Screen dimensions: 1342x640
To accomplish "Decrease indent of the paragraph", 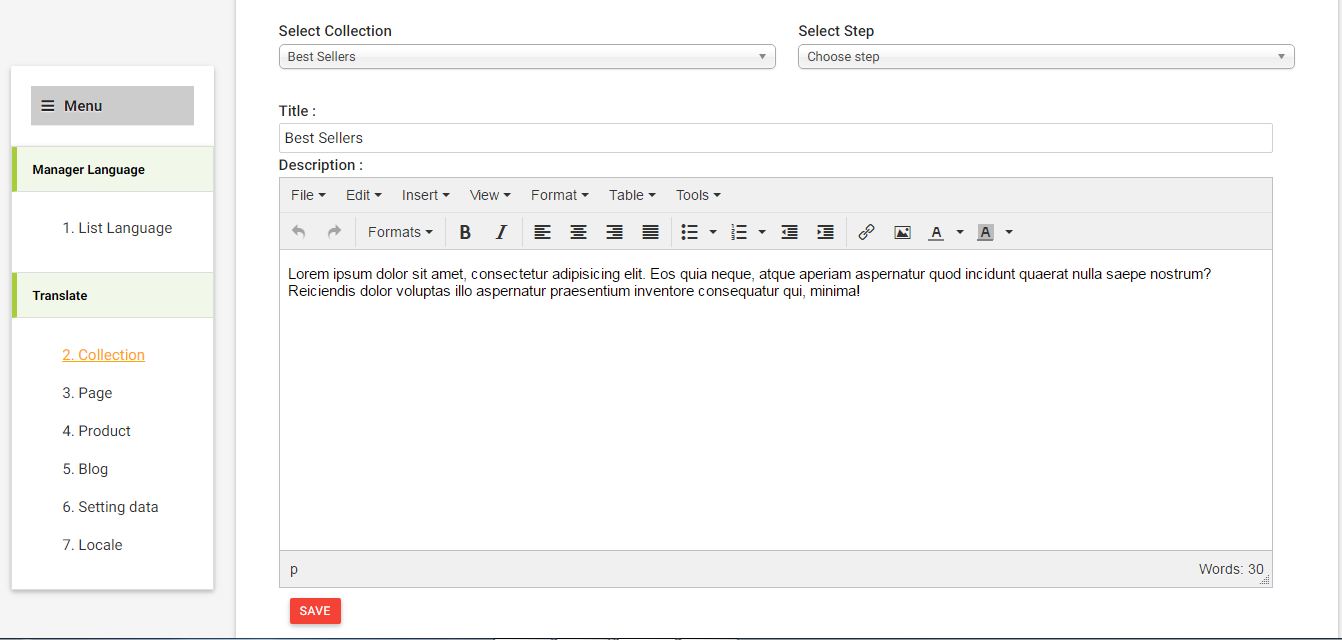I will click(789, 232).
